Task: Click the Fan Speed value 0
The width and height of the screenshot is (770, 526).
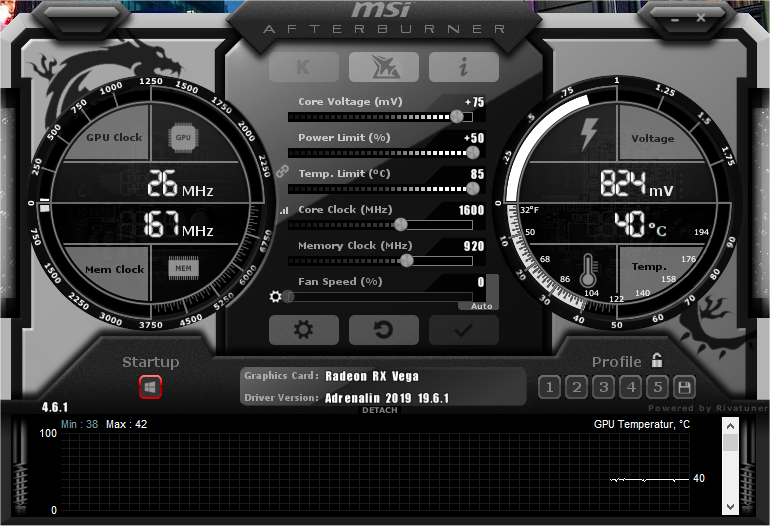Action: 481,282
